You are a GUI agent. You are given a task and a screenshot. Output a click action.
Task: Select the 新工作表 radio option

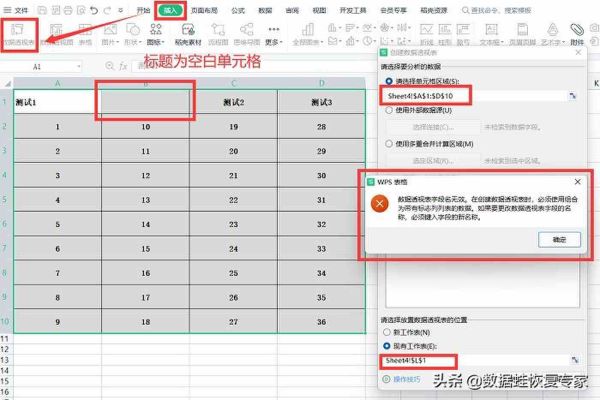tap(387, 332)
